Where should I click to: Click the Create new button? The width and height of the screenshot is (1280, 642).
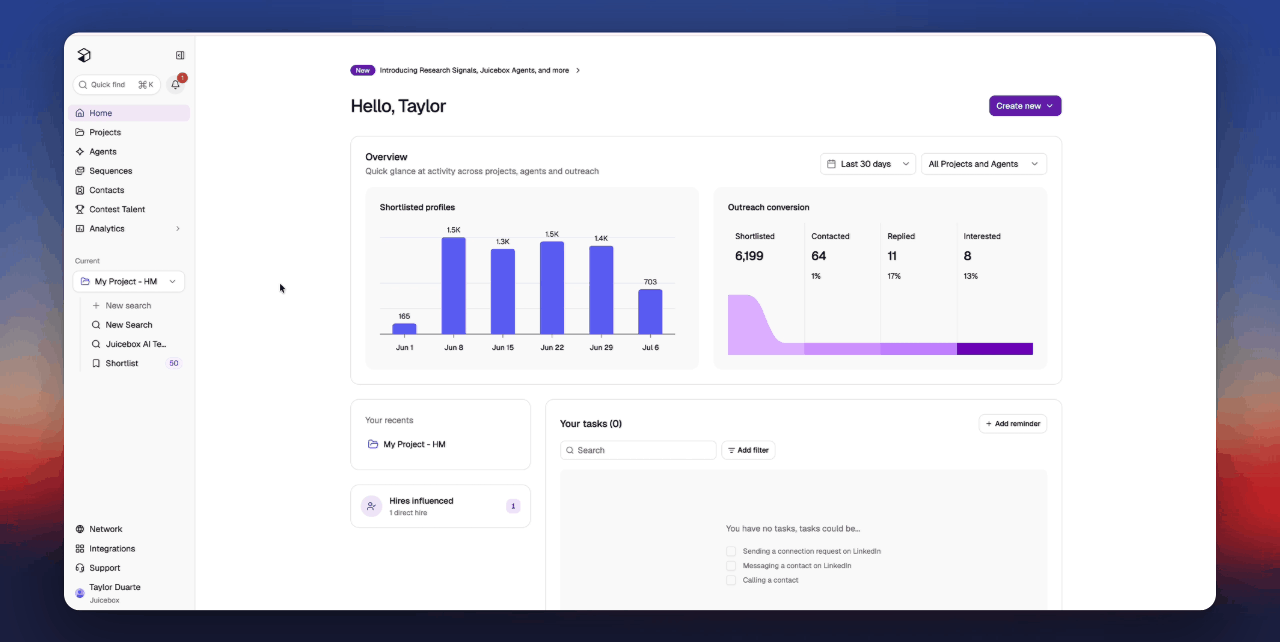point(1025,106)
